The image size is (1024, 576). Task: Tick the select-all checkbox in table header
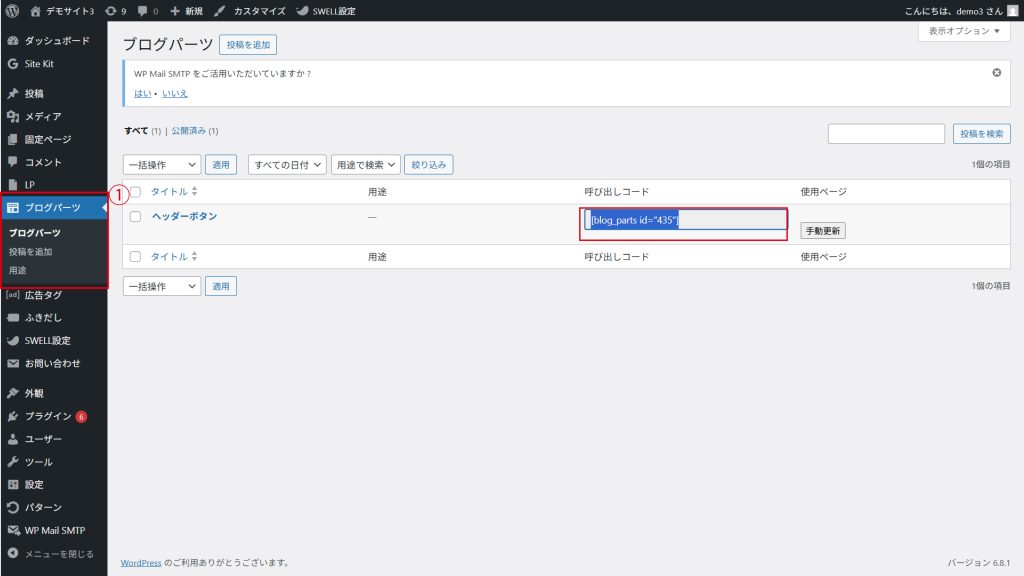click(x=136, y=191)
